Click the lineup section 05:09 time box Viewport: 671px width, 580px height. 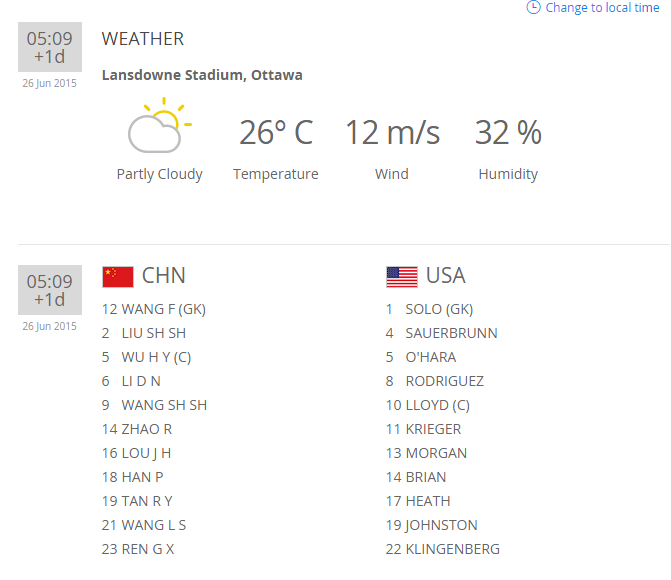tap(49, 290)
